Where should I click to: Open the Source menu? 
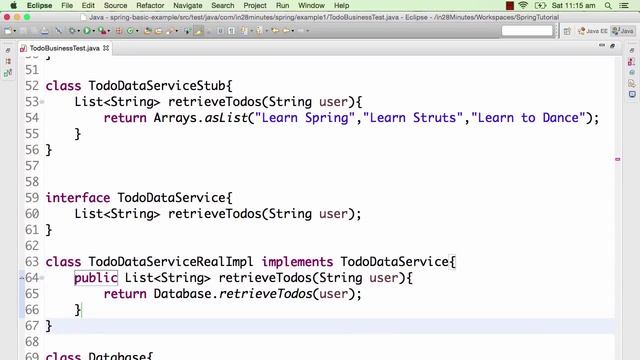coord(115,6)
